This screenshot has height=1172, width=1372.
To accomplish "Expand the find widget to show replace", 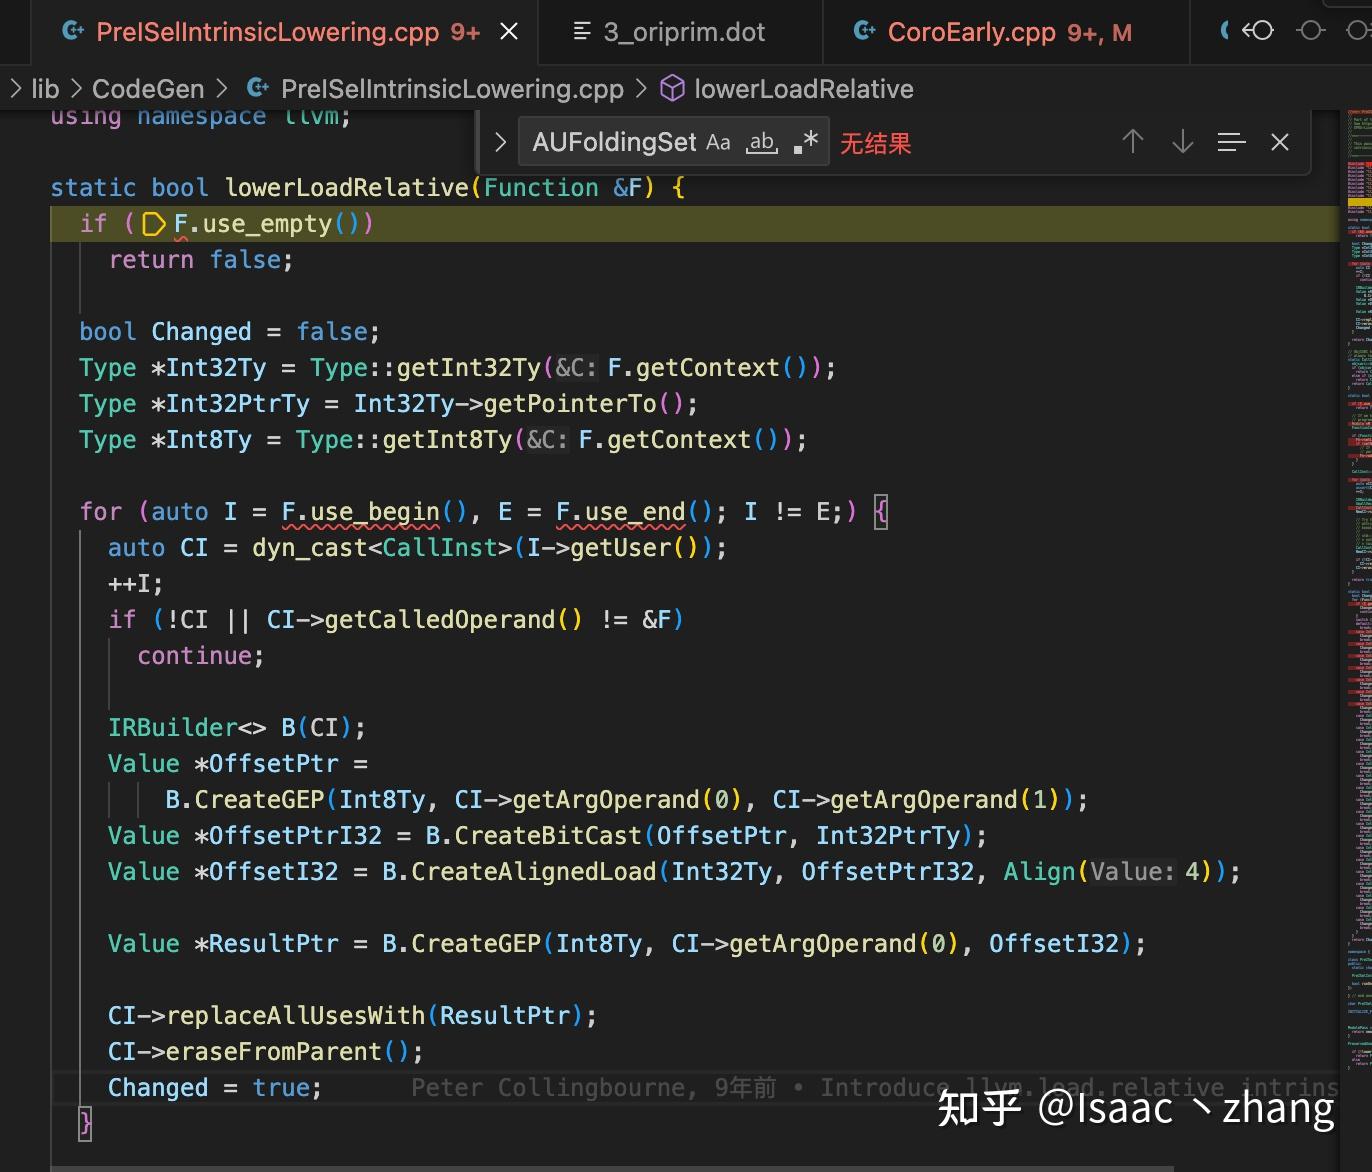I will tap(499, 142).
